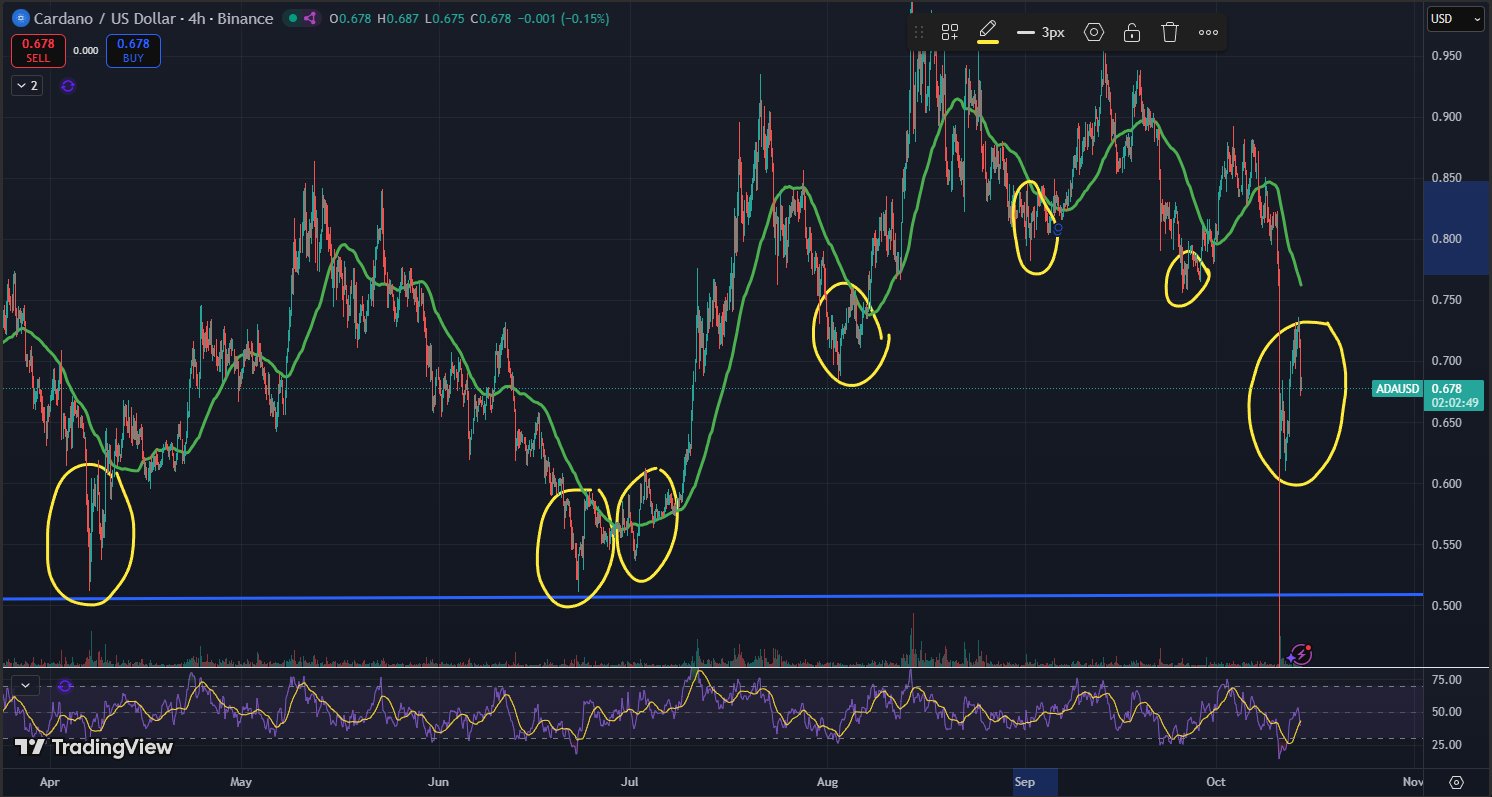Open the USD currency dropdown
The height and width of the screenshot is (797, 1492).
click(x=1455, y=18)
